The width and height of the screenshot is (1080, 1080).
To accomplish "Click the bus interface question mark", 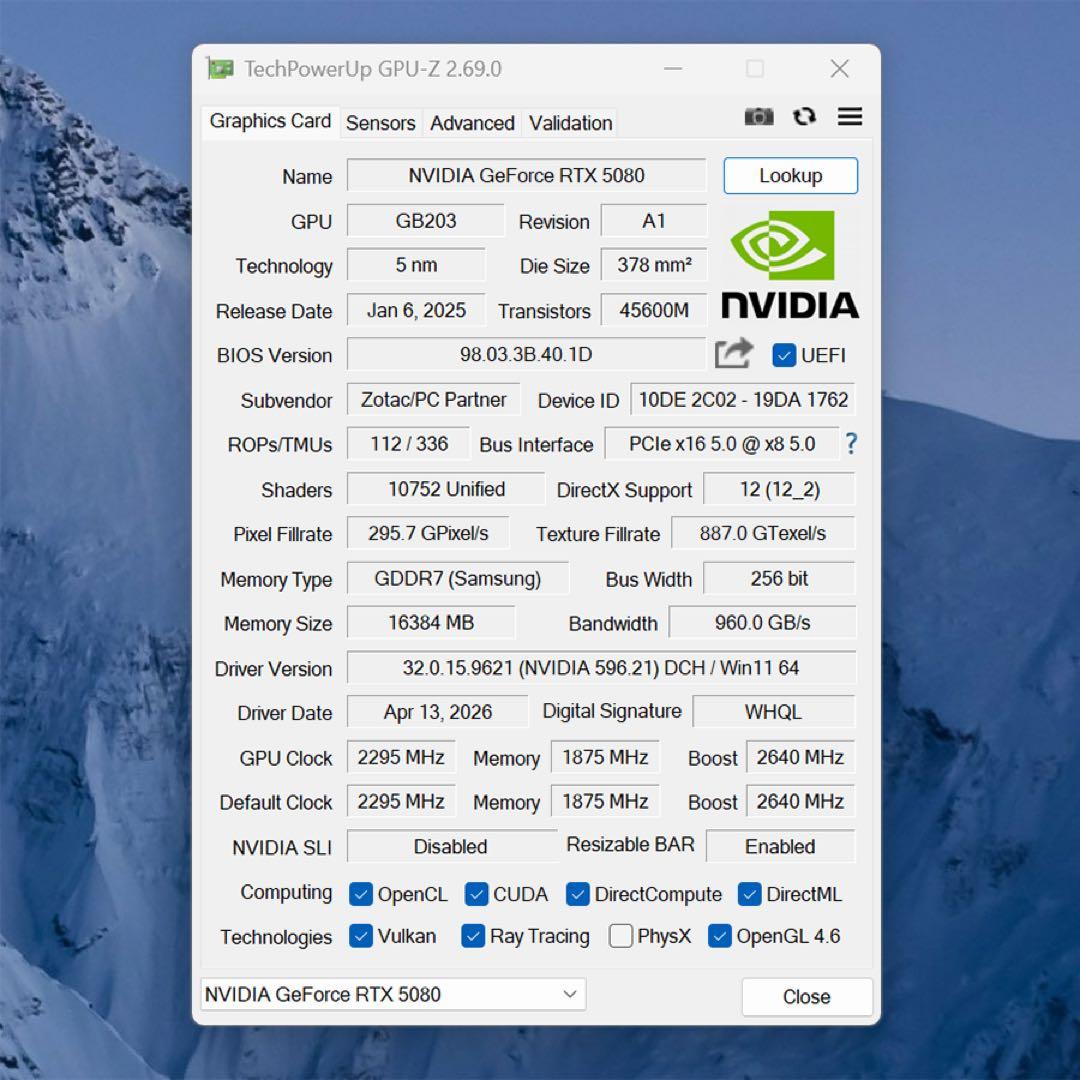I will (851, 444).
